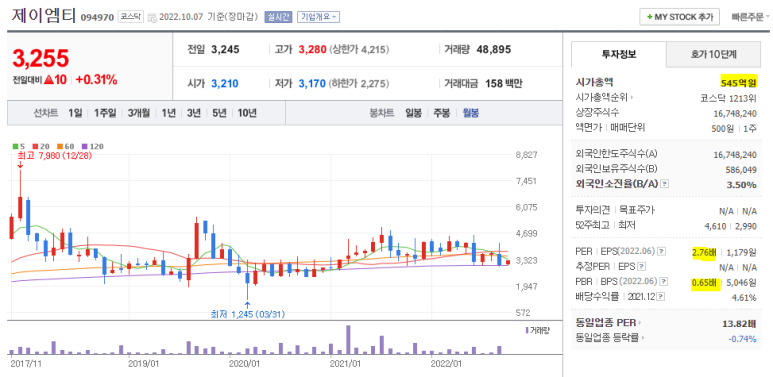Click orange 60 moving-average legend swatch
Viewport: 773px width, 377px height.
tap(59, 146)
